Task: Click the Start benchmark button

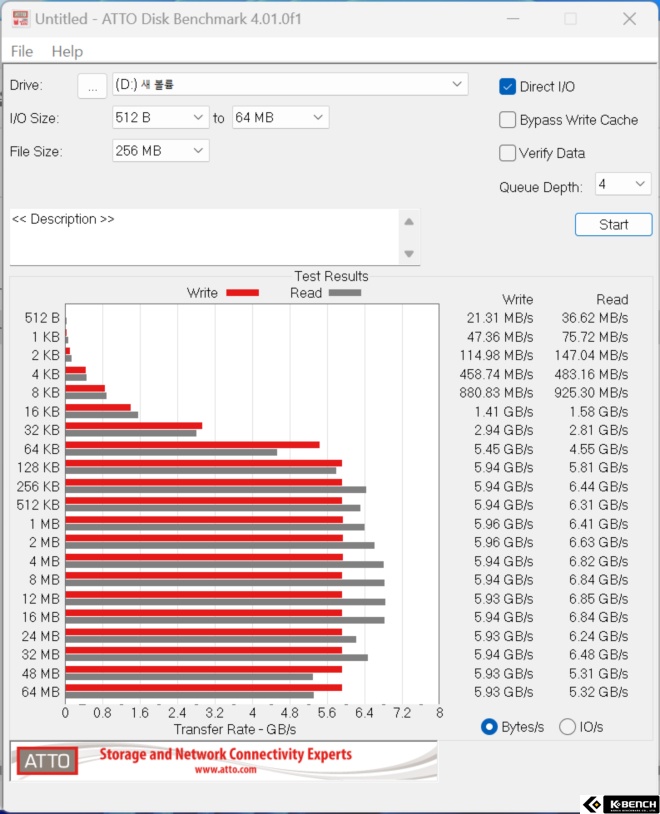Action: pos(613,225)
